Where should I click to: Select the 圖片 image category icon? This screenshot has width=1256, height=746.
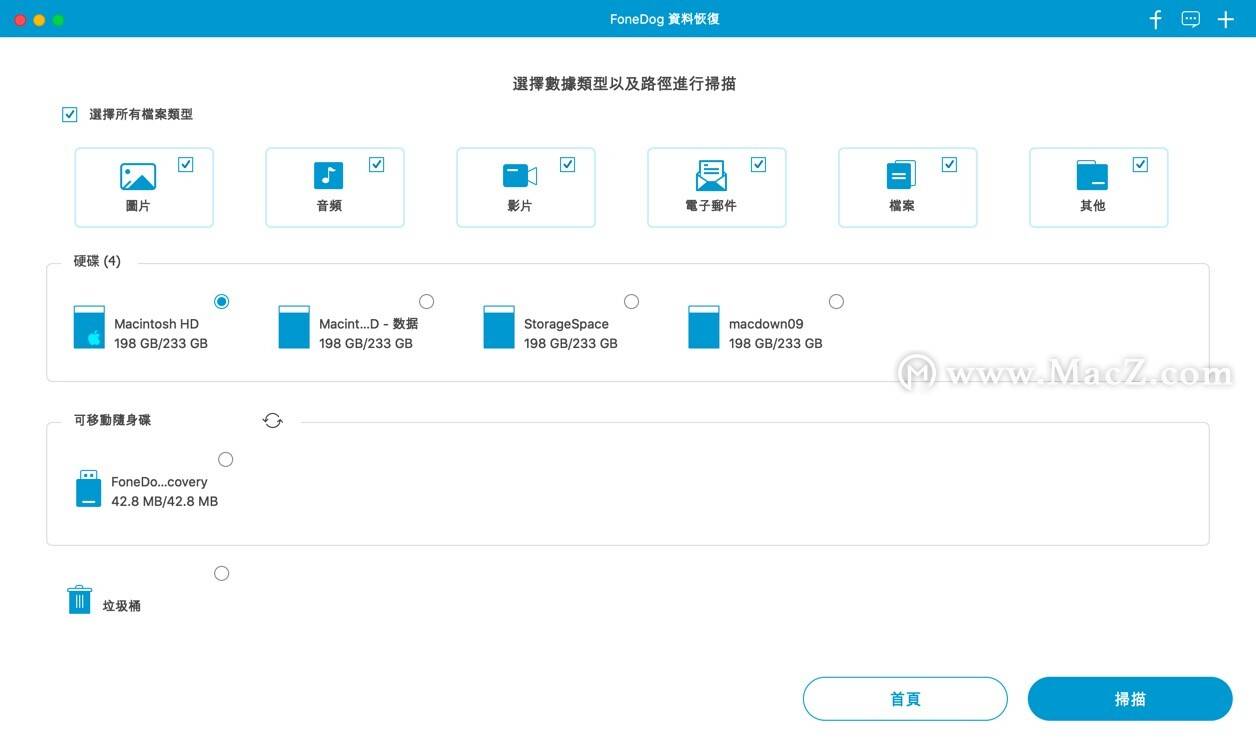click(x=140, y=177)
